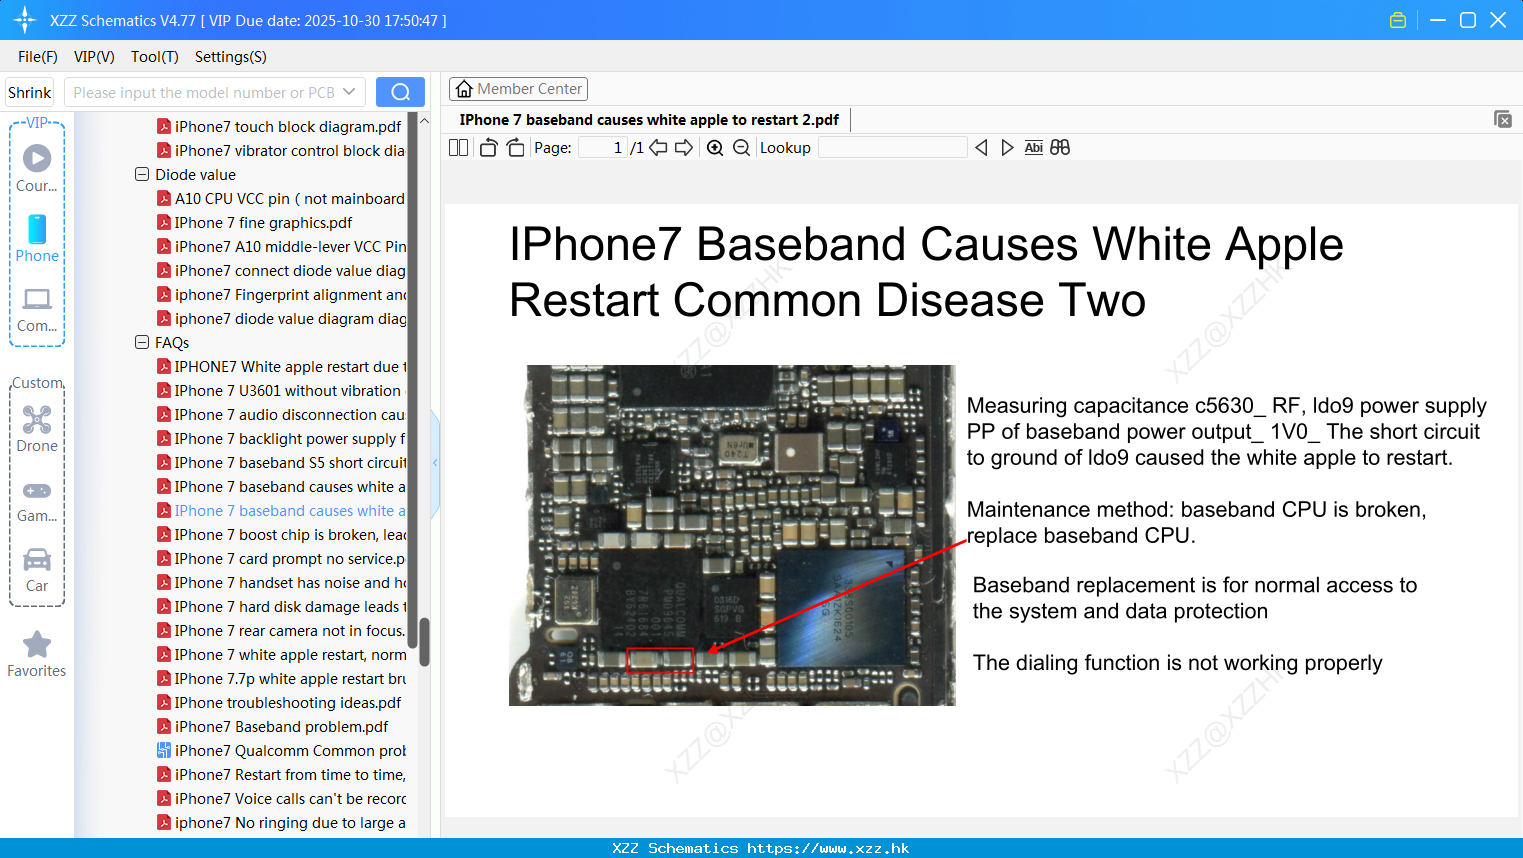This screenshot has width=1523, height=858.
Task: Open iPhone7 Qualcomm Common problem file
Action: coord(282,750)
